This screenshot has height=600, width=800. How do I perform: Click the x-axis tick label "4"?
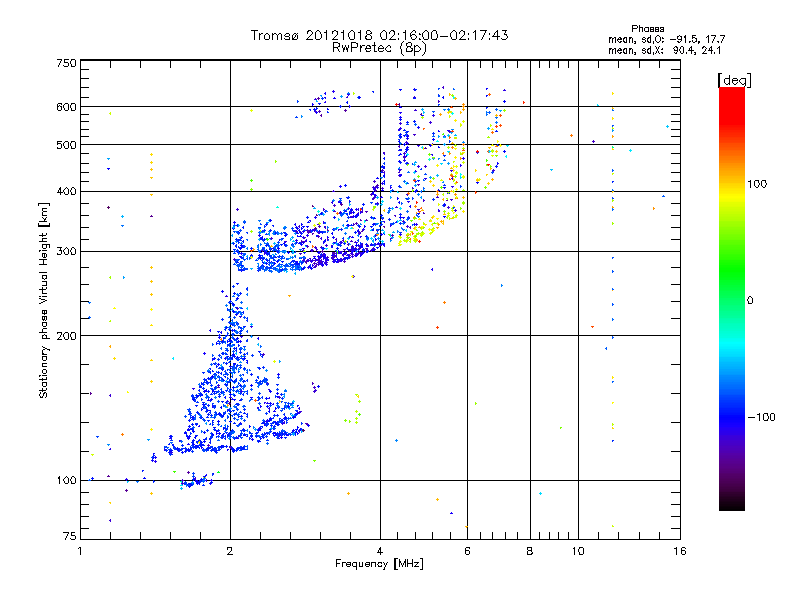coord(380,551)
